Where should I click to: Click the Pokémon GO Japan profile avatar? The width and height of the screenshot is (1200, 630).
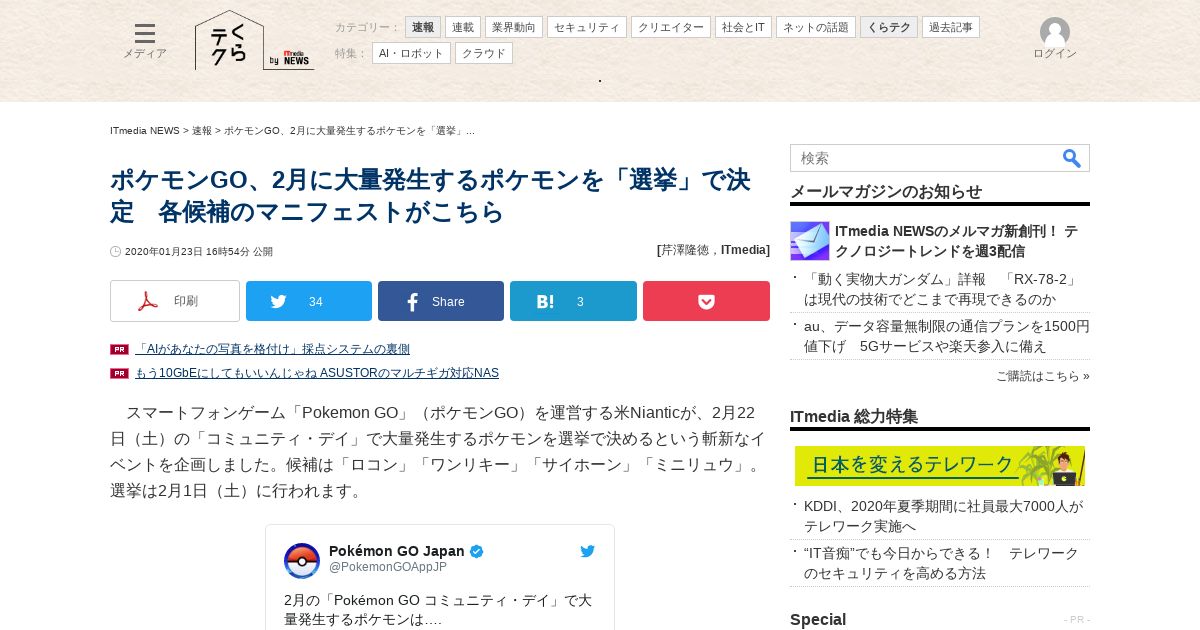click(302, 561)
